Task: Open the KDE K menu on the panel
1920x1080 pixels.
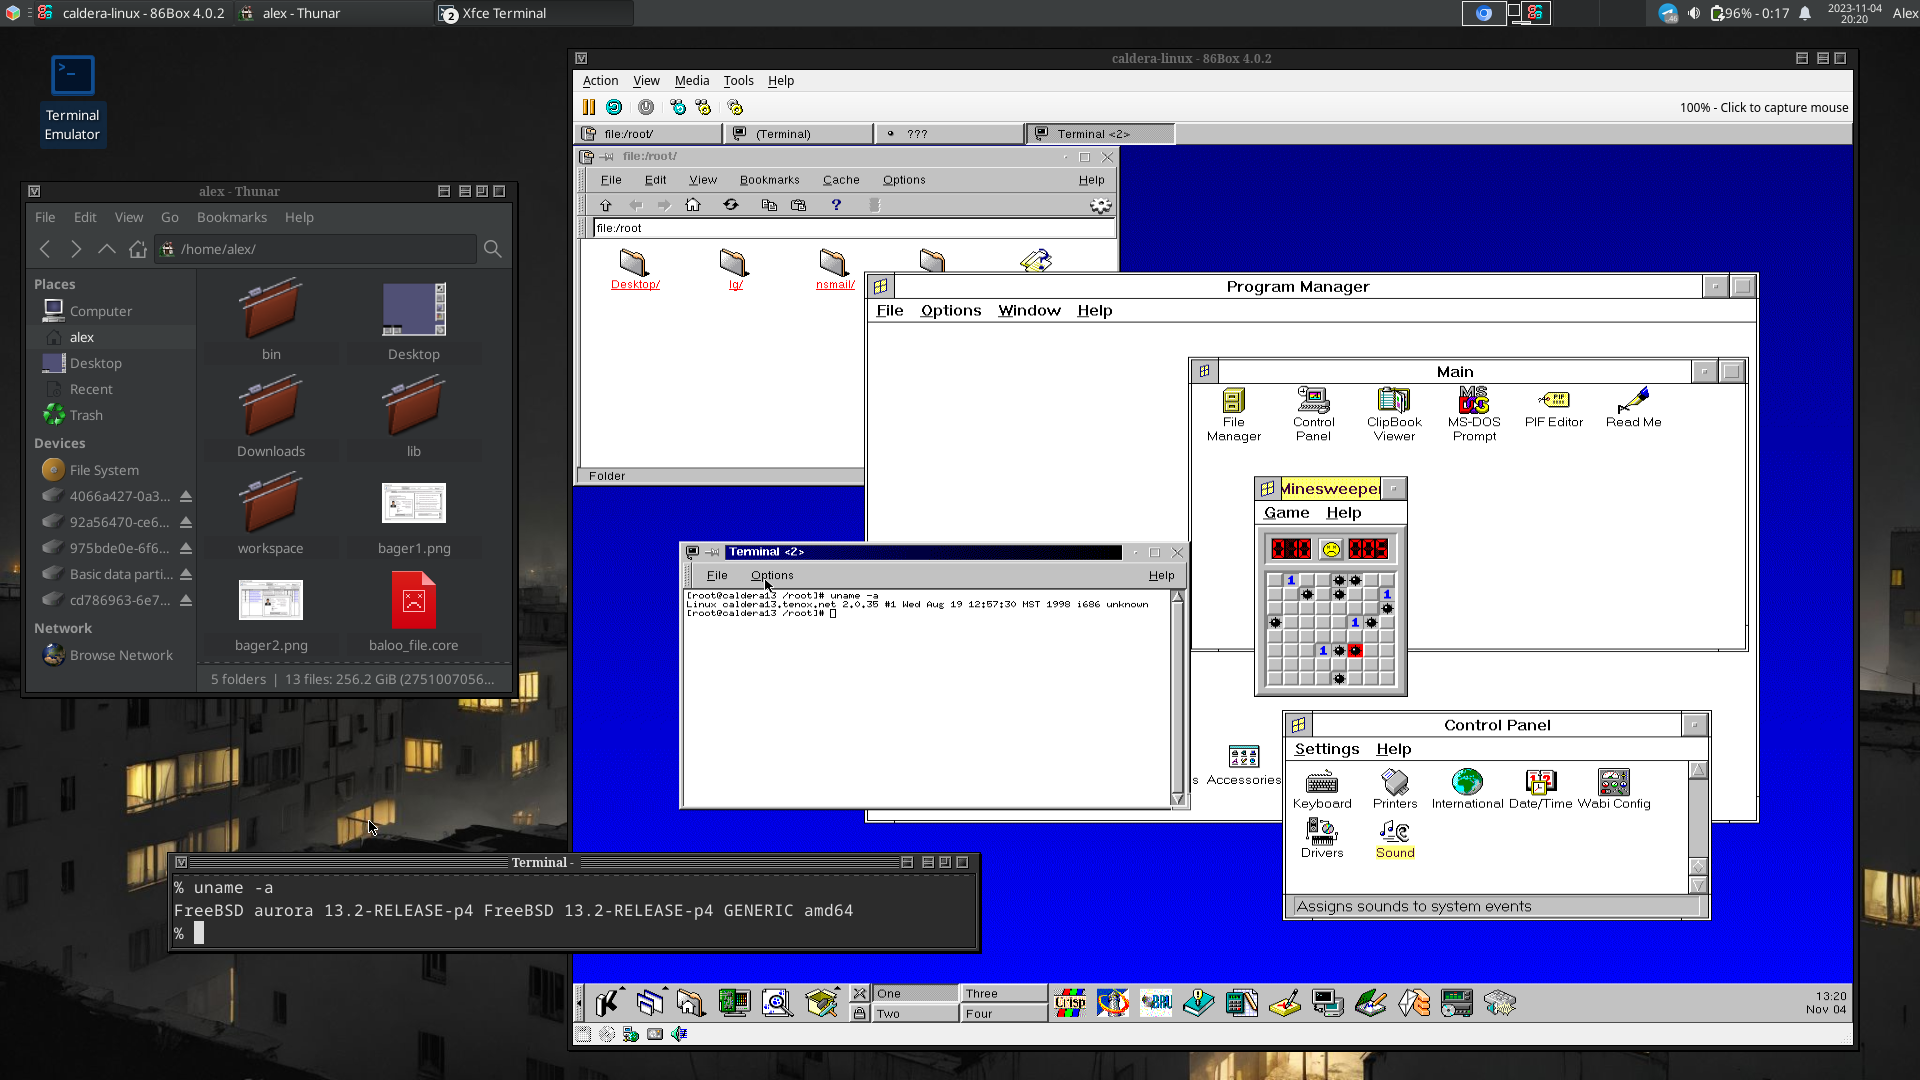Action: pyautogui.click(x=607, y=1002)
